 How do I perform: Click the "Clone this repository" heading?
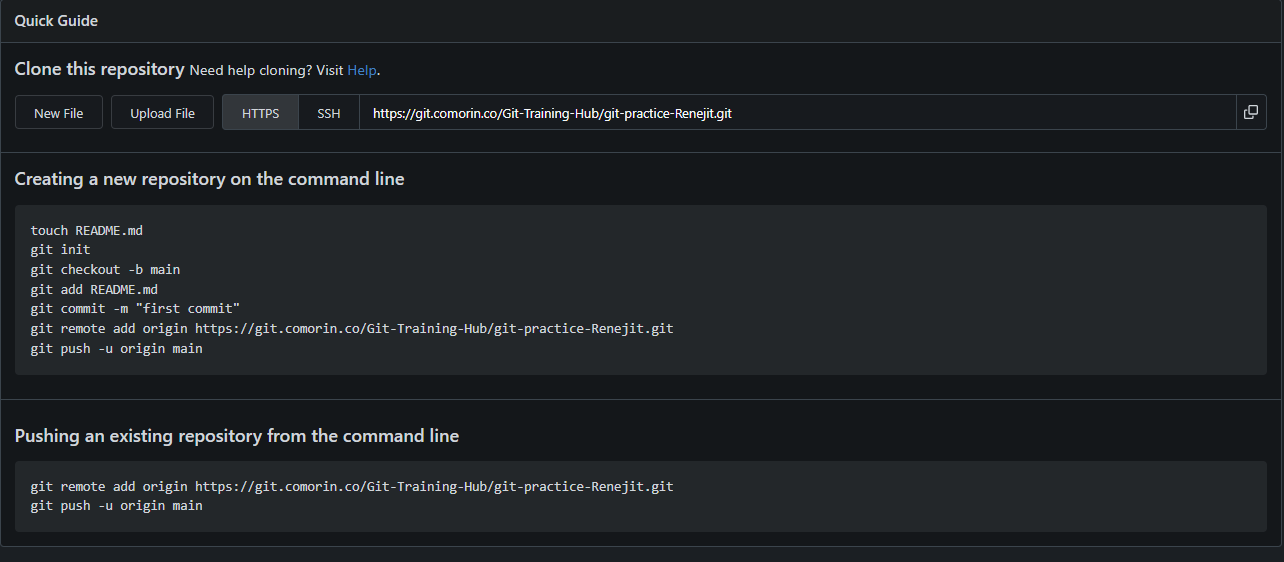coord(99,69)
